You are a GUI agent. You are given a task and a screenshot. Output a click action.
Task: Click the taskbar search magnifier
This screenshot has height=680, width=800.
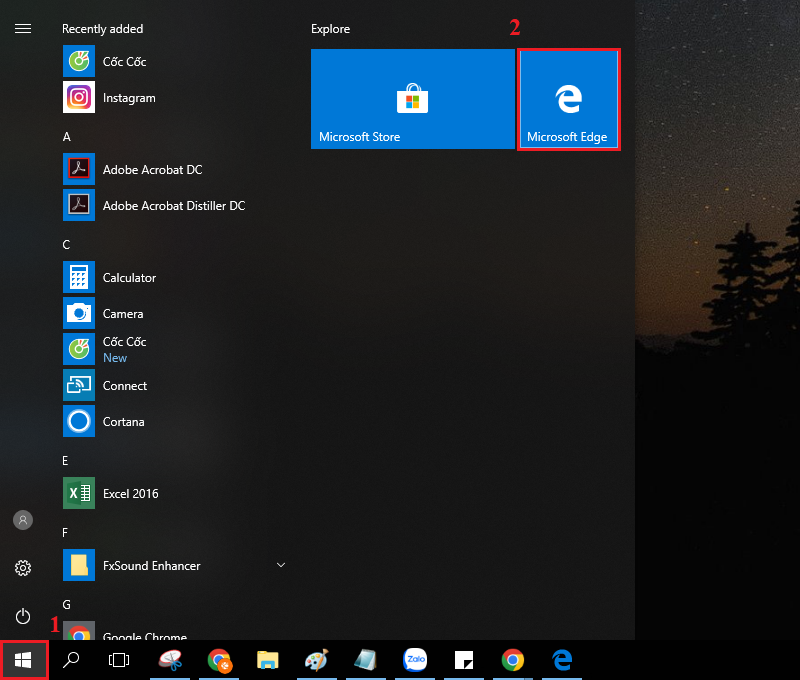pos(71,660)
